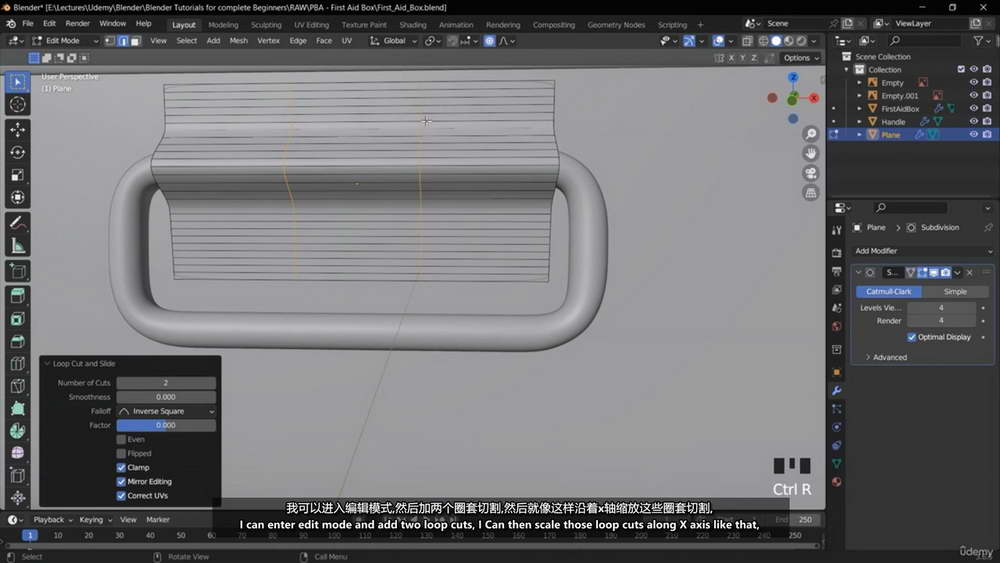Select the Inset Faces tool

click(17, 319)
